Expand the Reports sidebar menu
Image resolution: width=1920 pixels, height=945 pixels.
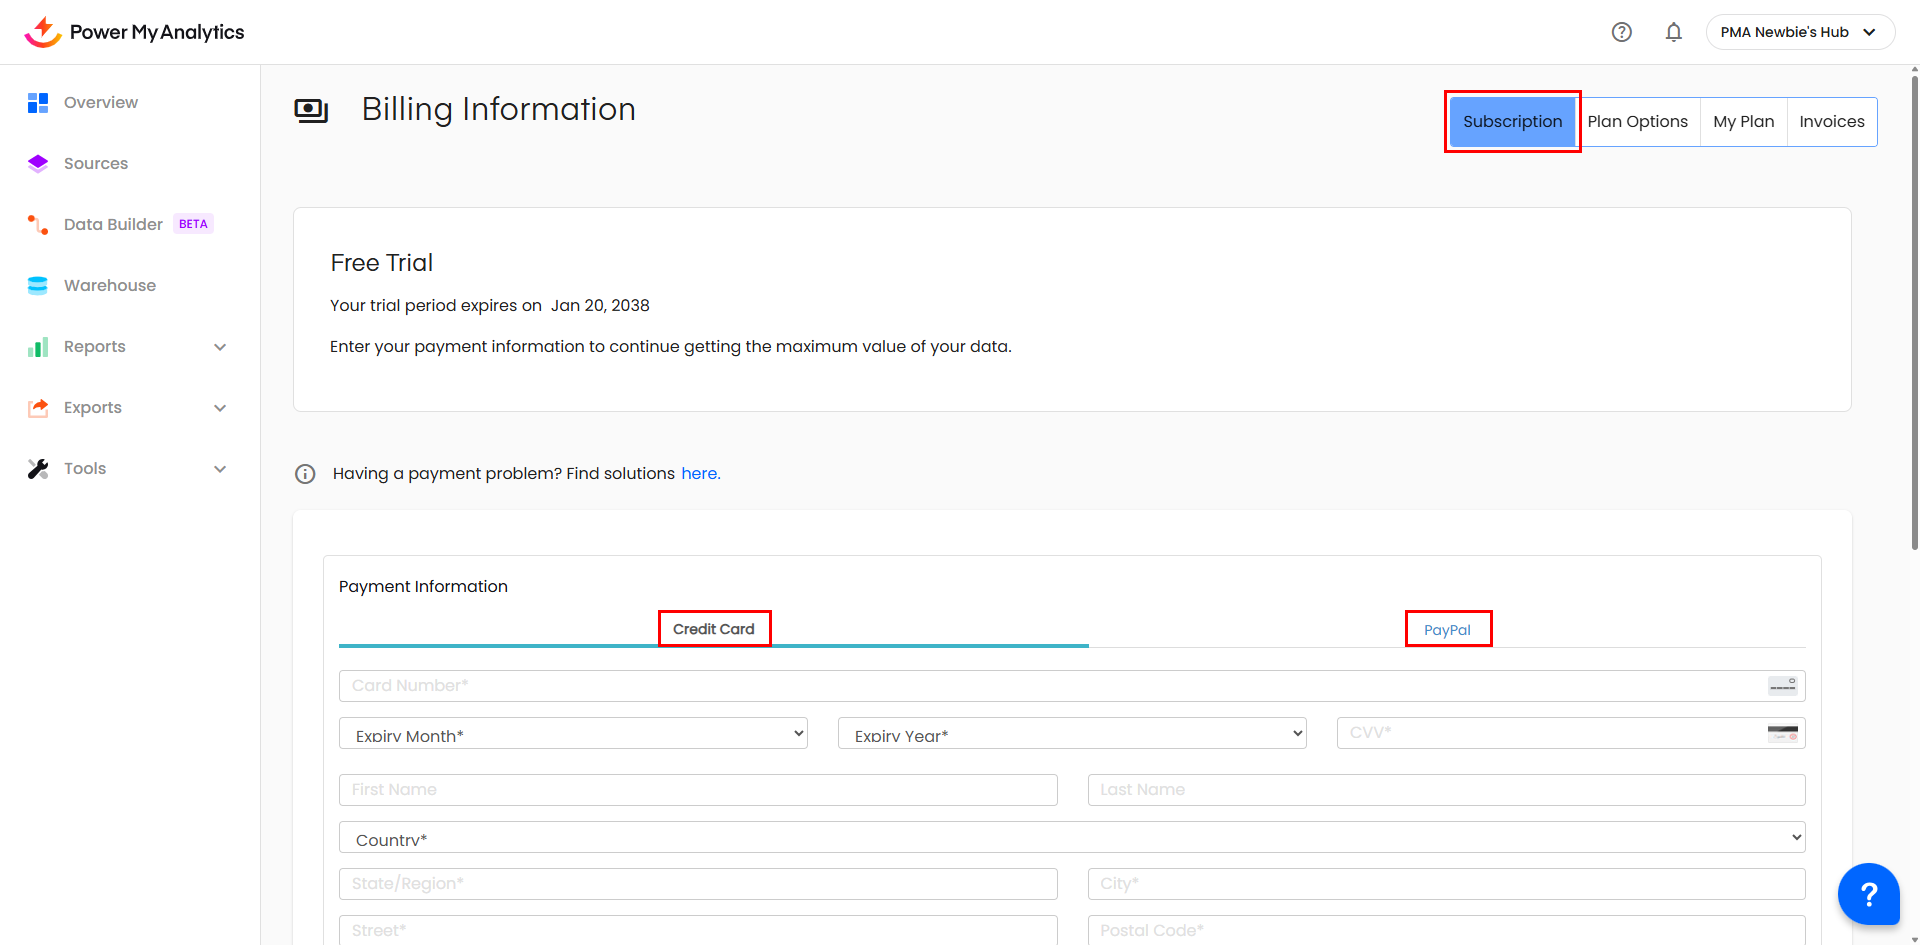click(x=220, y=347)
